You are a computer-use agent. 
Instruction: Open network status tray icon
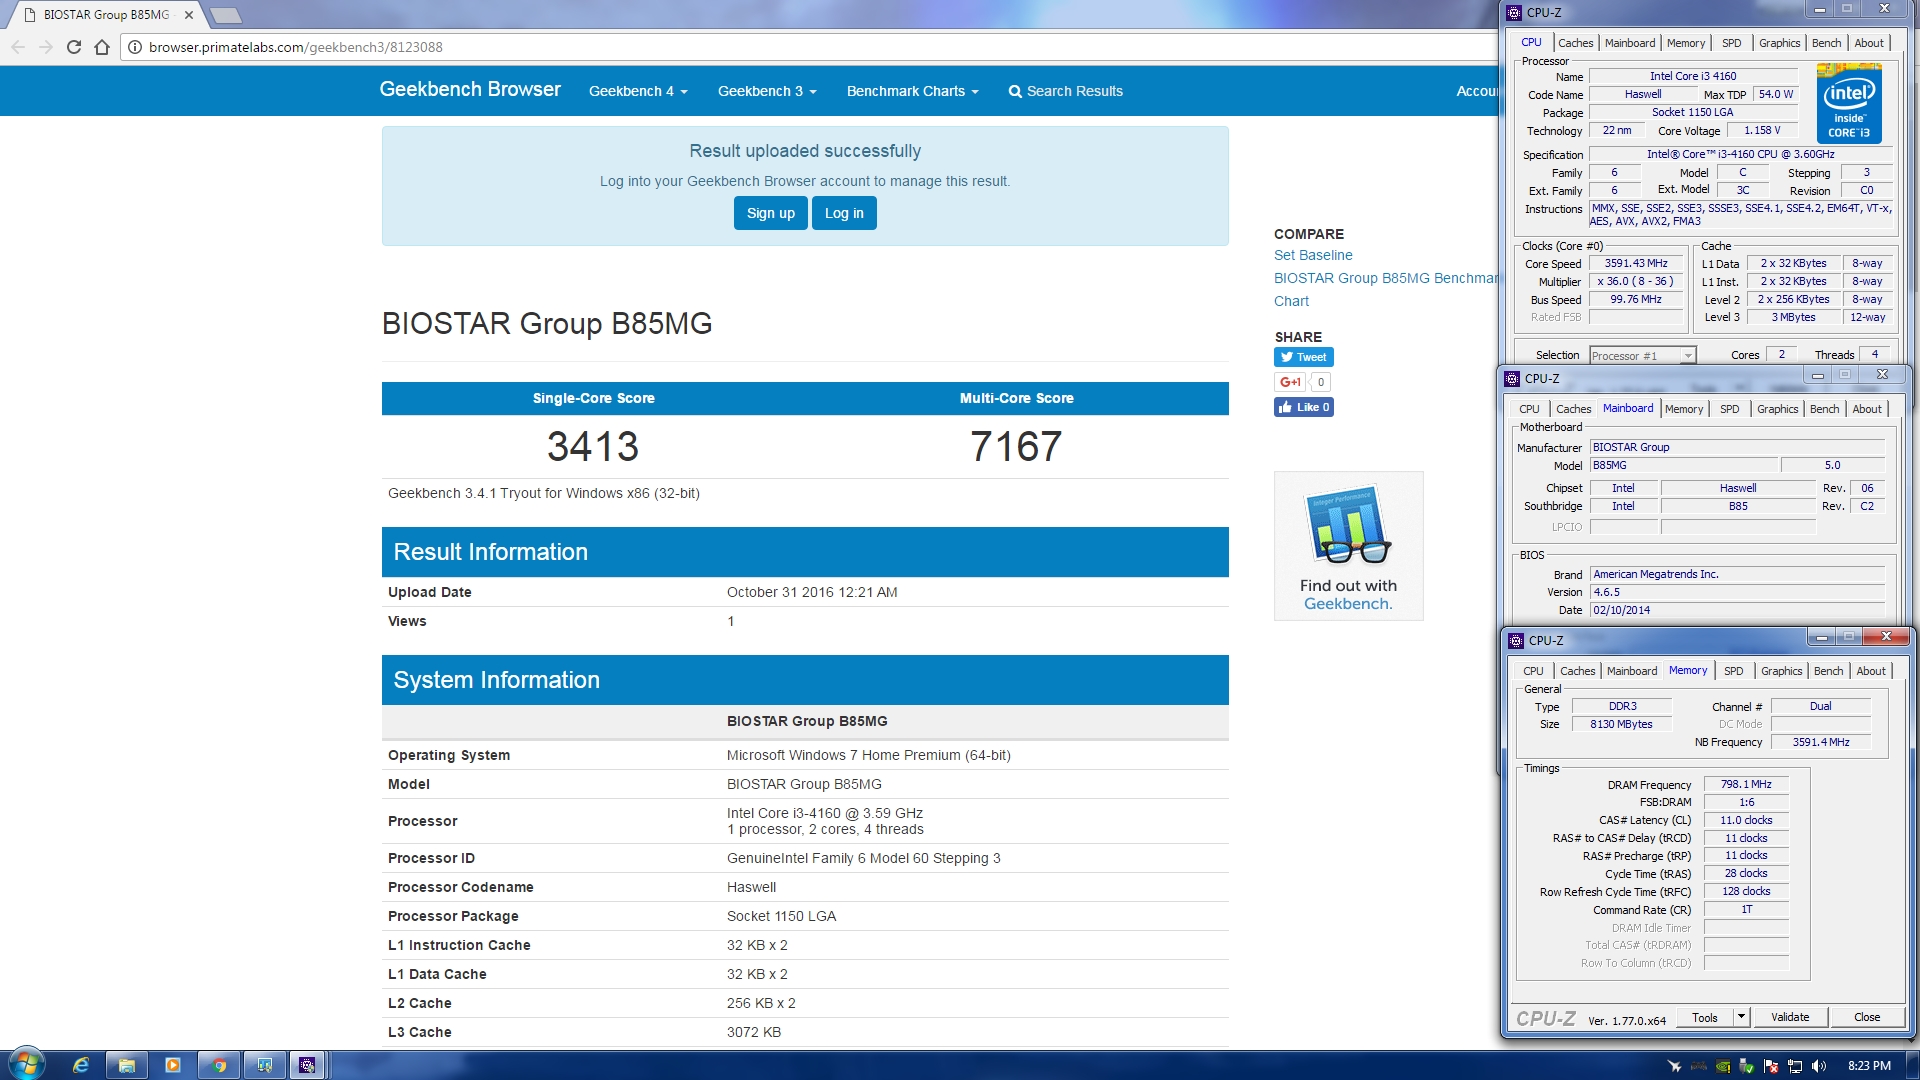(1795, 1066)
